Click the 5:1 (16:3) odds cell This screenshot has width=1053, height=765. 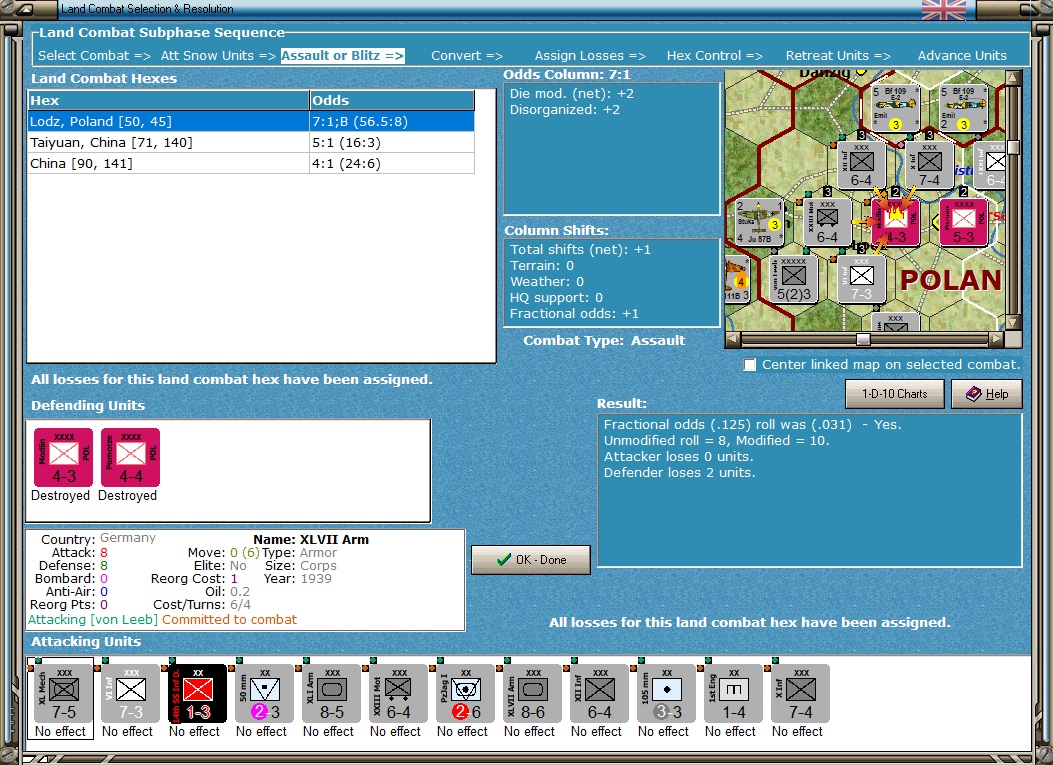pos(392,142)
